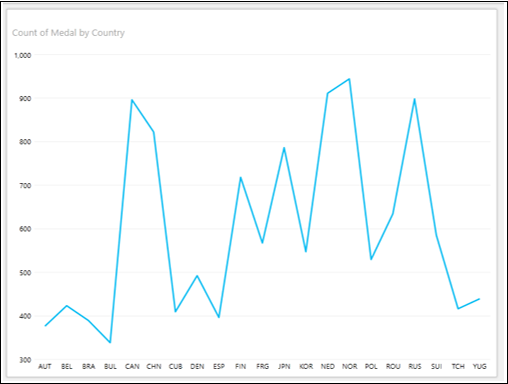Select the BUL lowest point on the line
The height and width of the screenshot is (384, 508).
point(110,342)
